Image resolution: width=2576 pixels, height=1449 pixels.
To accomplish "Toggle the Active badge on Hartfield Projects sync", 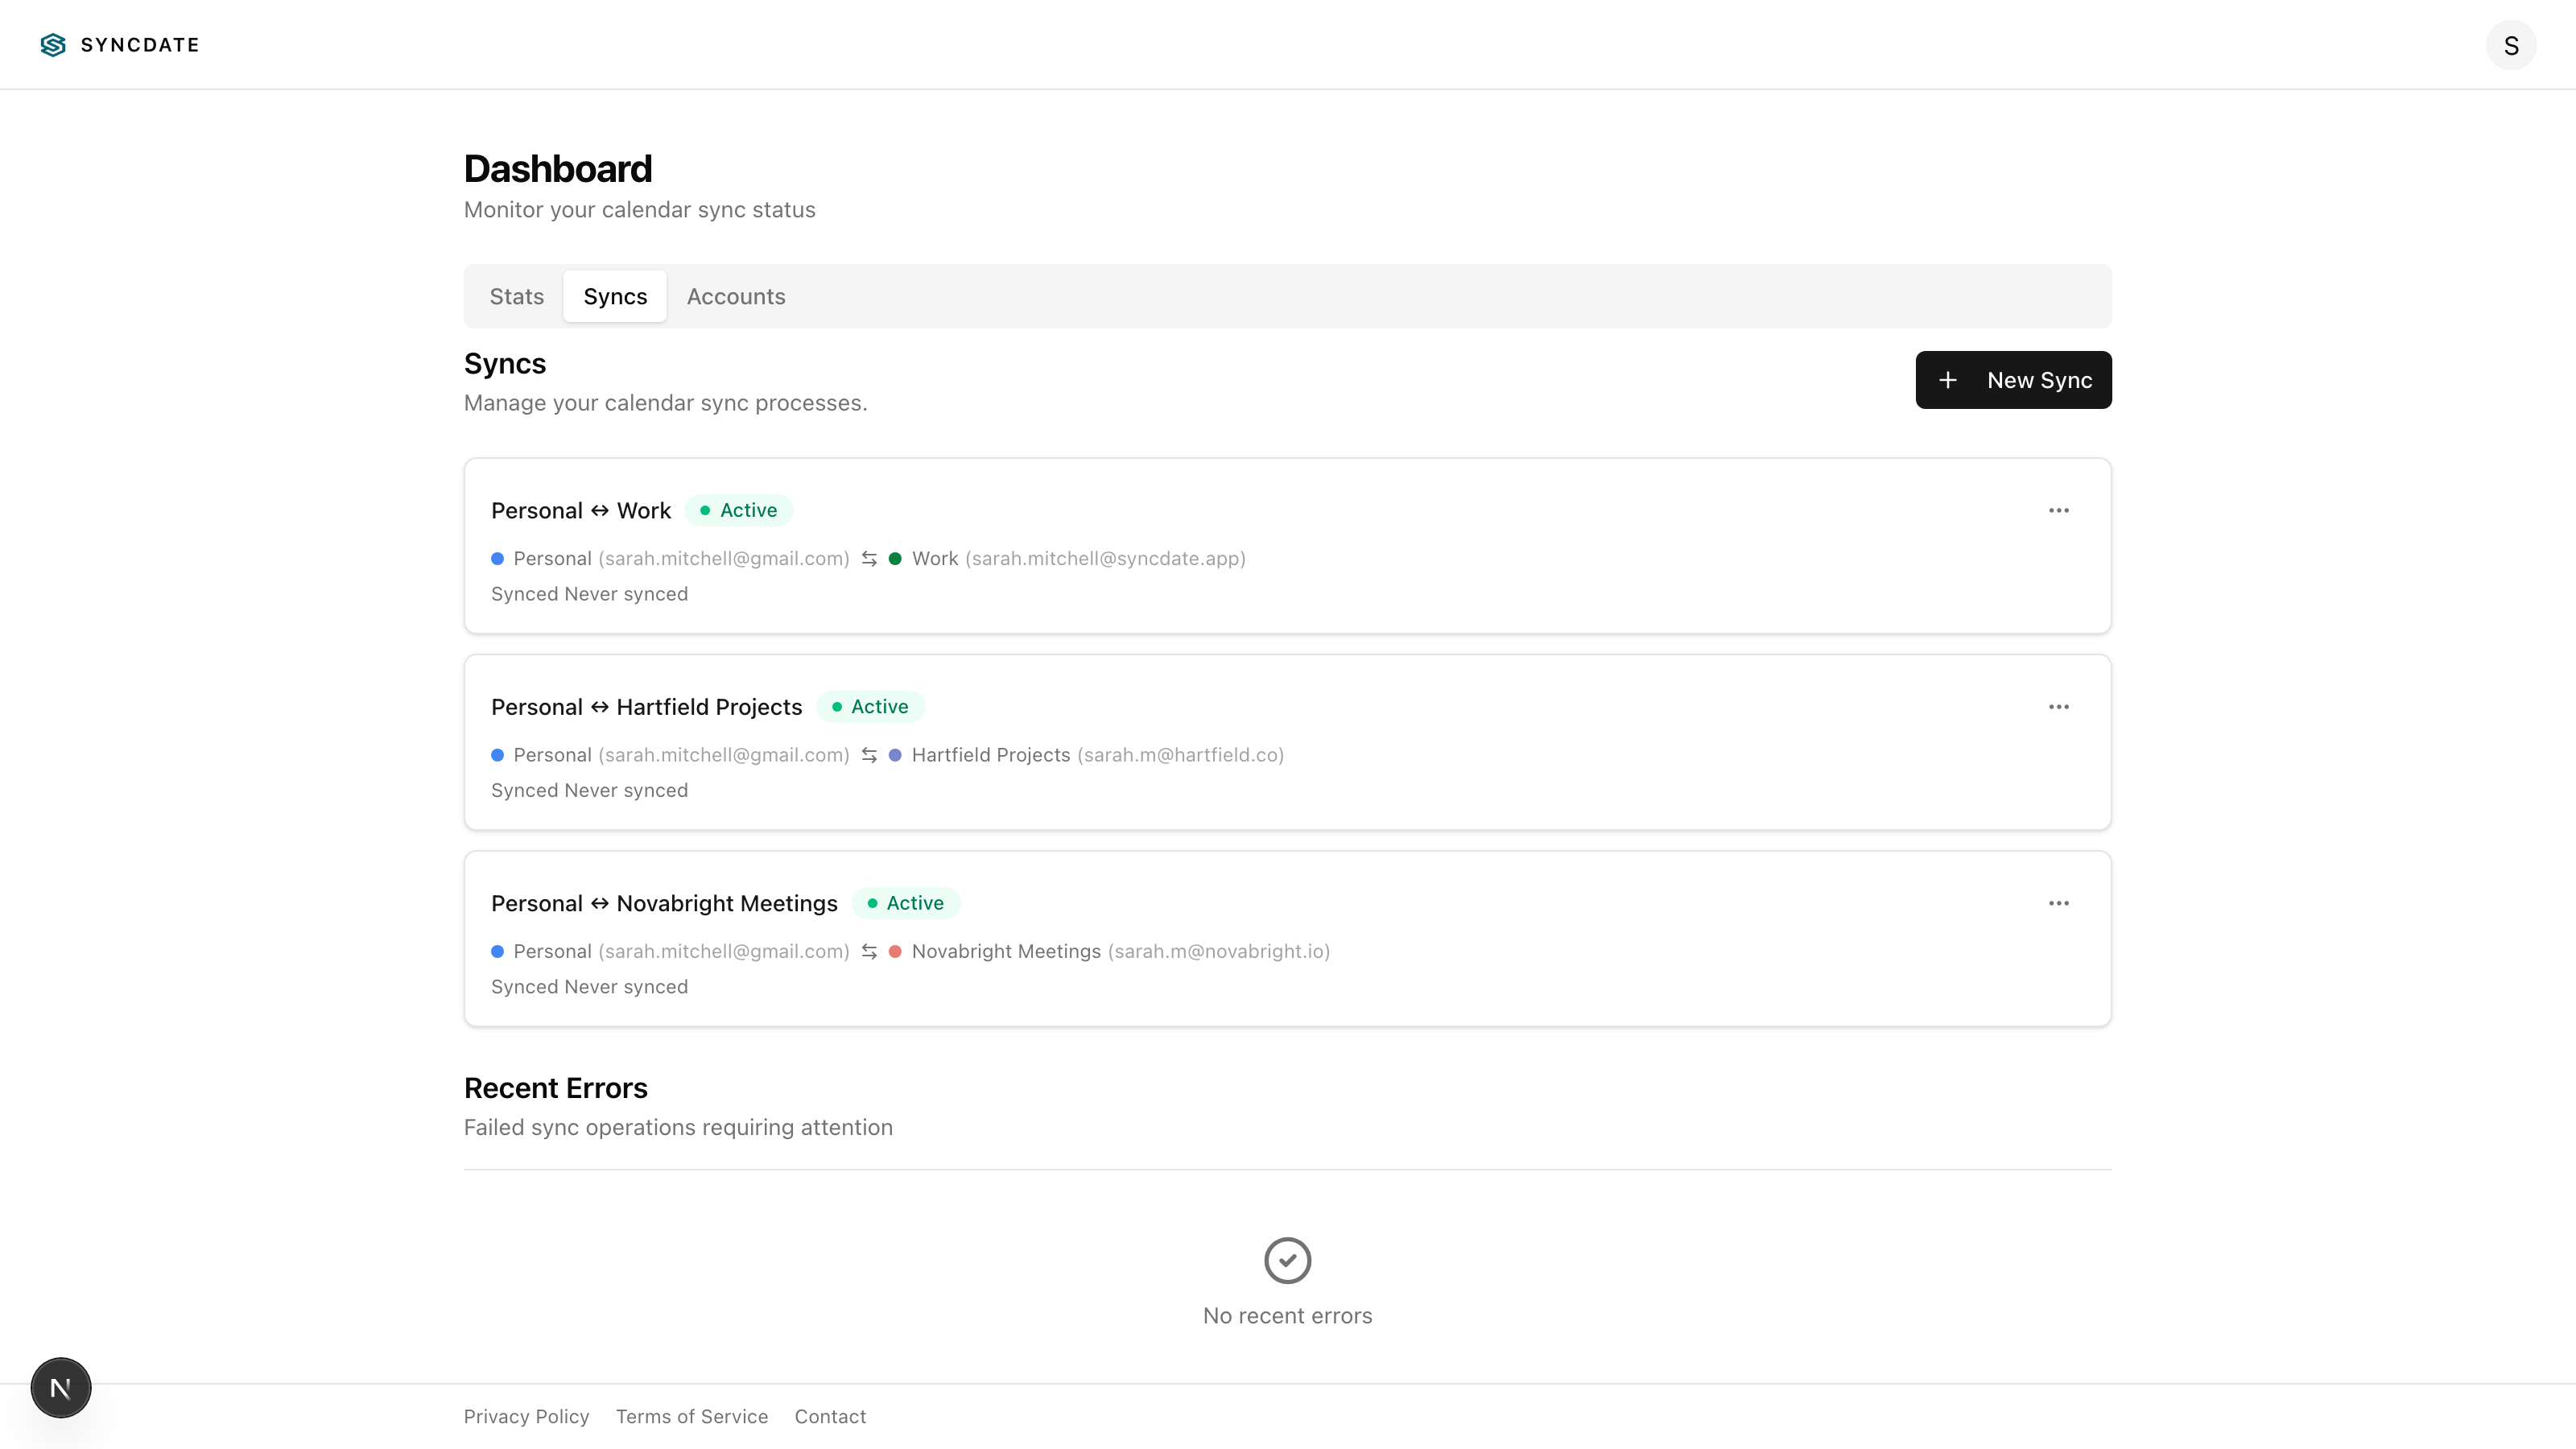I will tap(870, 706).
